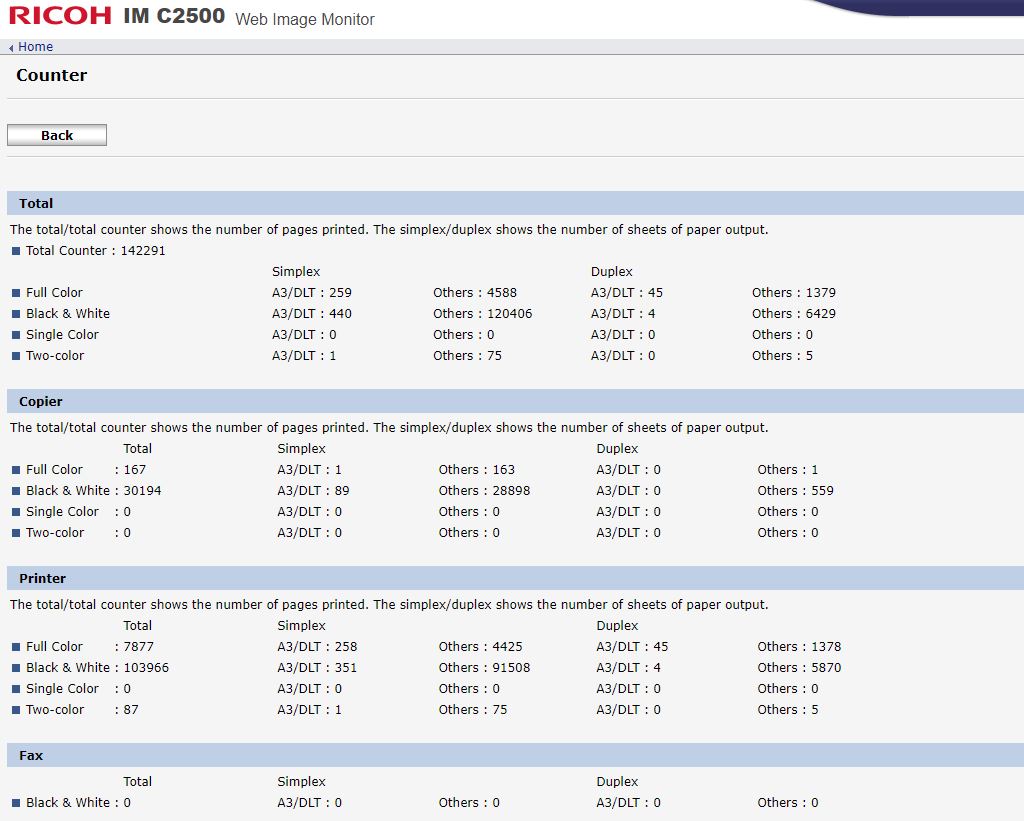Select A3/DLT : 440 in Total section

(x=312, y=314)
